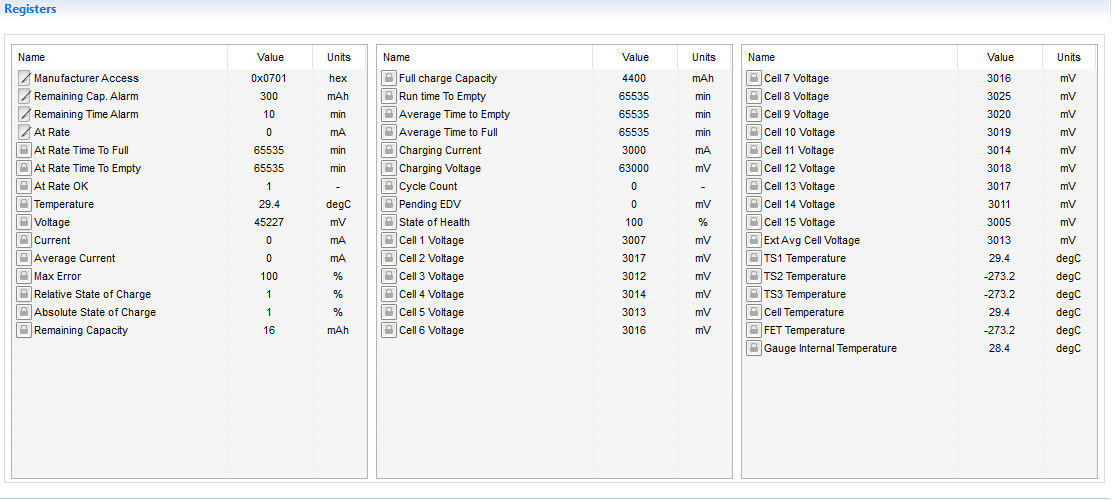Click the Registers panel title
Screen dimensions: 1114x500
coord(31,9)
